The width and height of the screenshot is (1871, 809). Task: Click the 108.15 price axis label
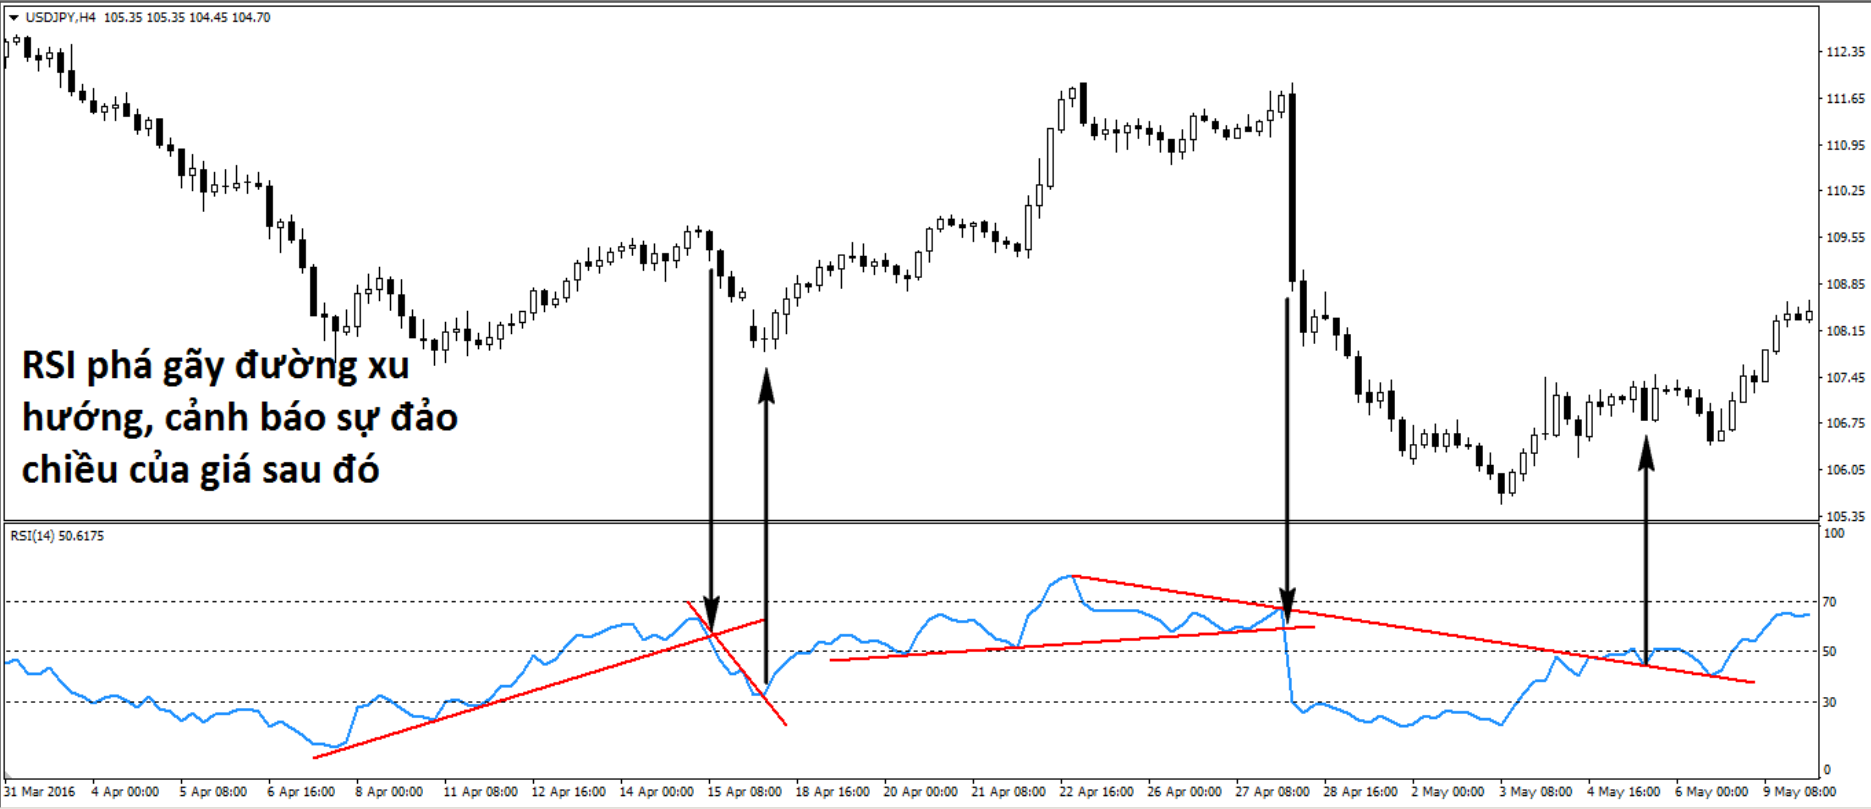pos(1846,331)
